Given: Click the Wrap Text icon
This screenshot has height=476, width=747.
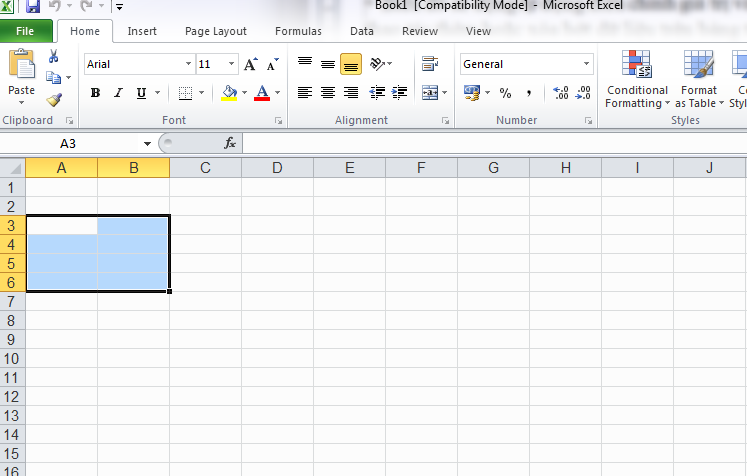Looking at the screenshot, I should click(430, 64).
